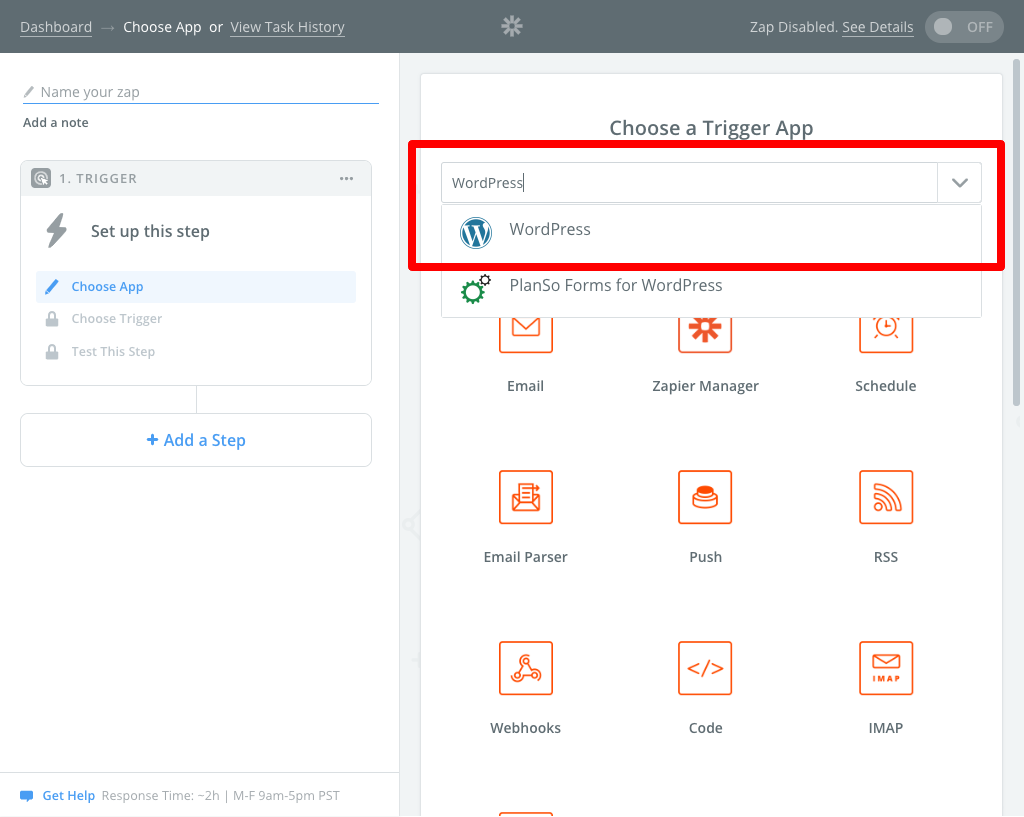Click pencil icon next to zap name
Screen dimensions: 1024x817
[x=29, y=91]
